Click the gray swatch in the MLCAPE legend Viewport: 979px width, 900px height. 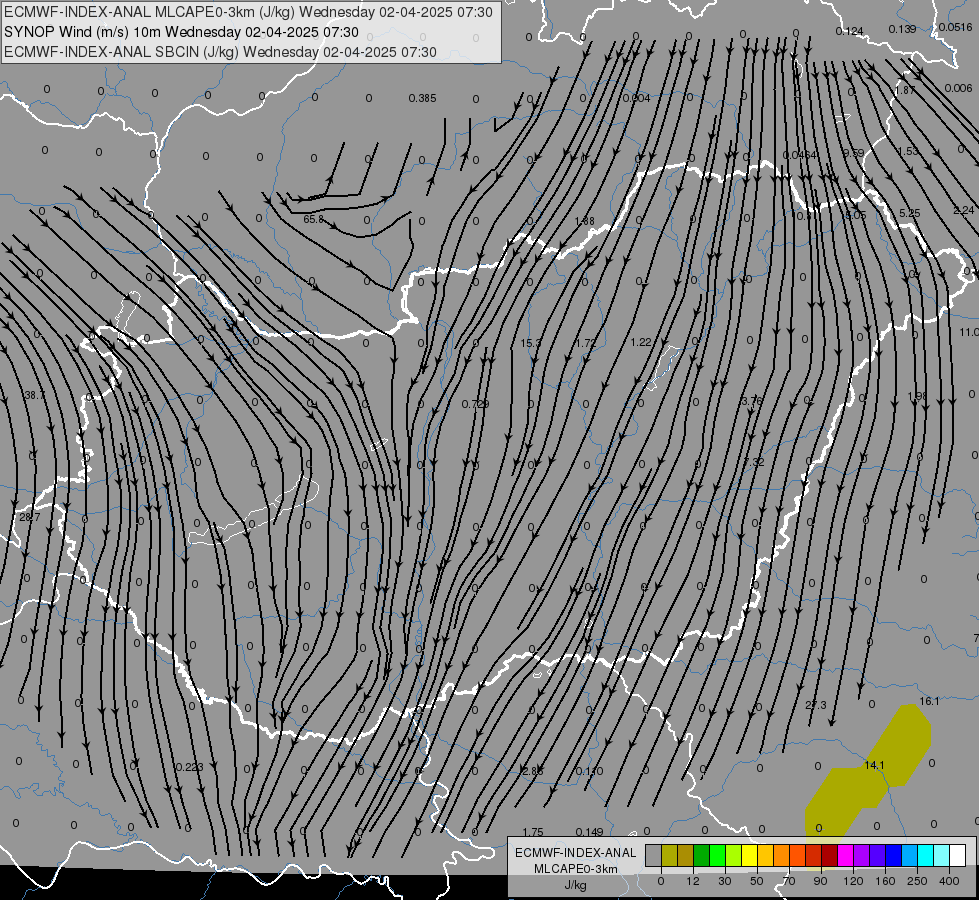[653, 856]
